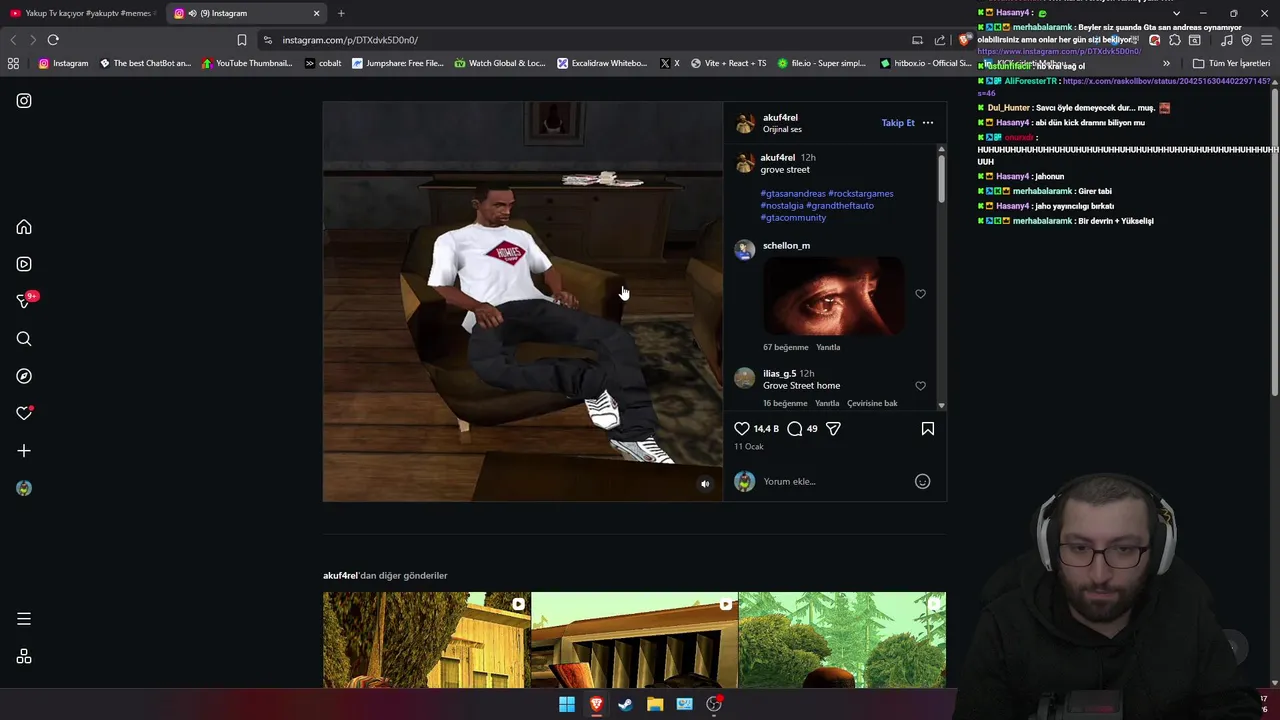Open first related post thumbnail from akuf4rel

pyautogui.click(x=426, y=640)
